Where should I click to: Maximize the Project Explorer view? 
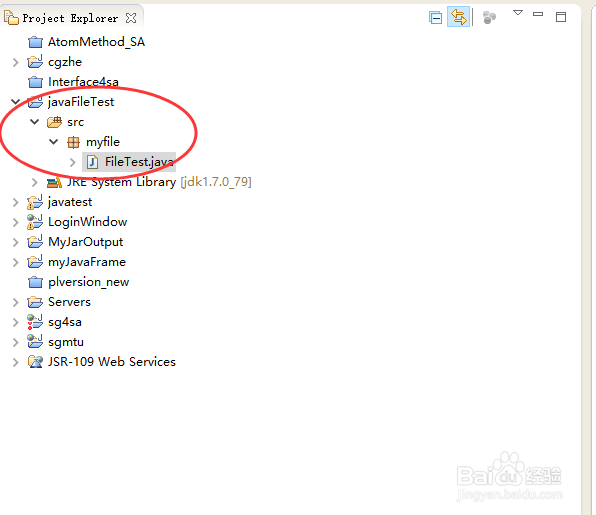pyautogui.click(x=561, y=17)
